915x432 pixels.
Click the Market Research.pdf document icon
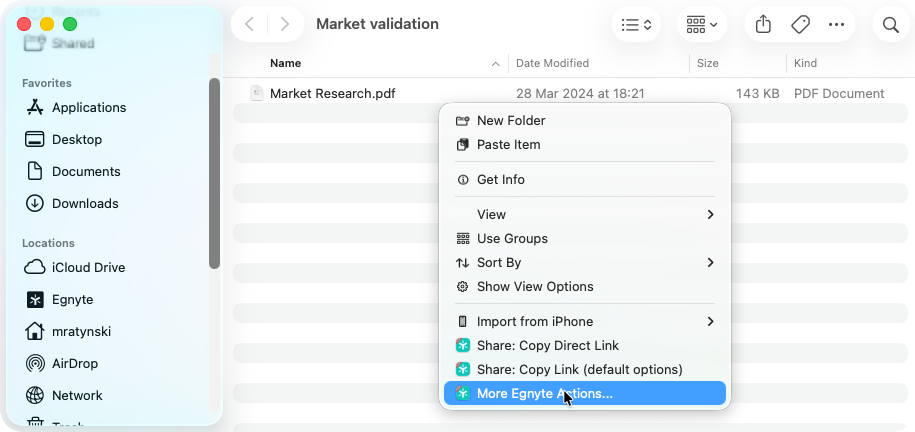[257, 93]
